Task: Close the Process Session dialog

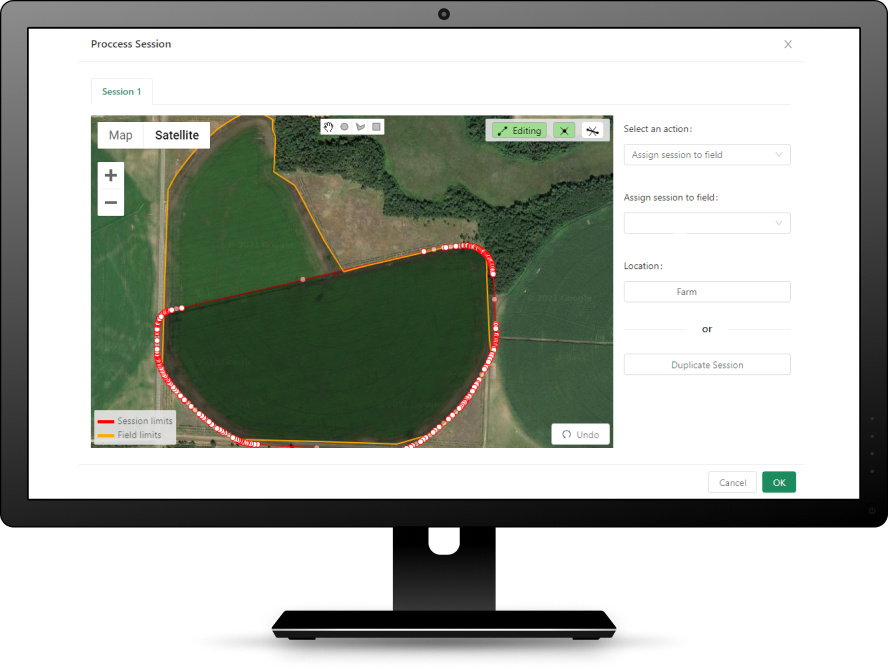Action: (788, 44)
